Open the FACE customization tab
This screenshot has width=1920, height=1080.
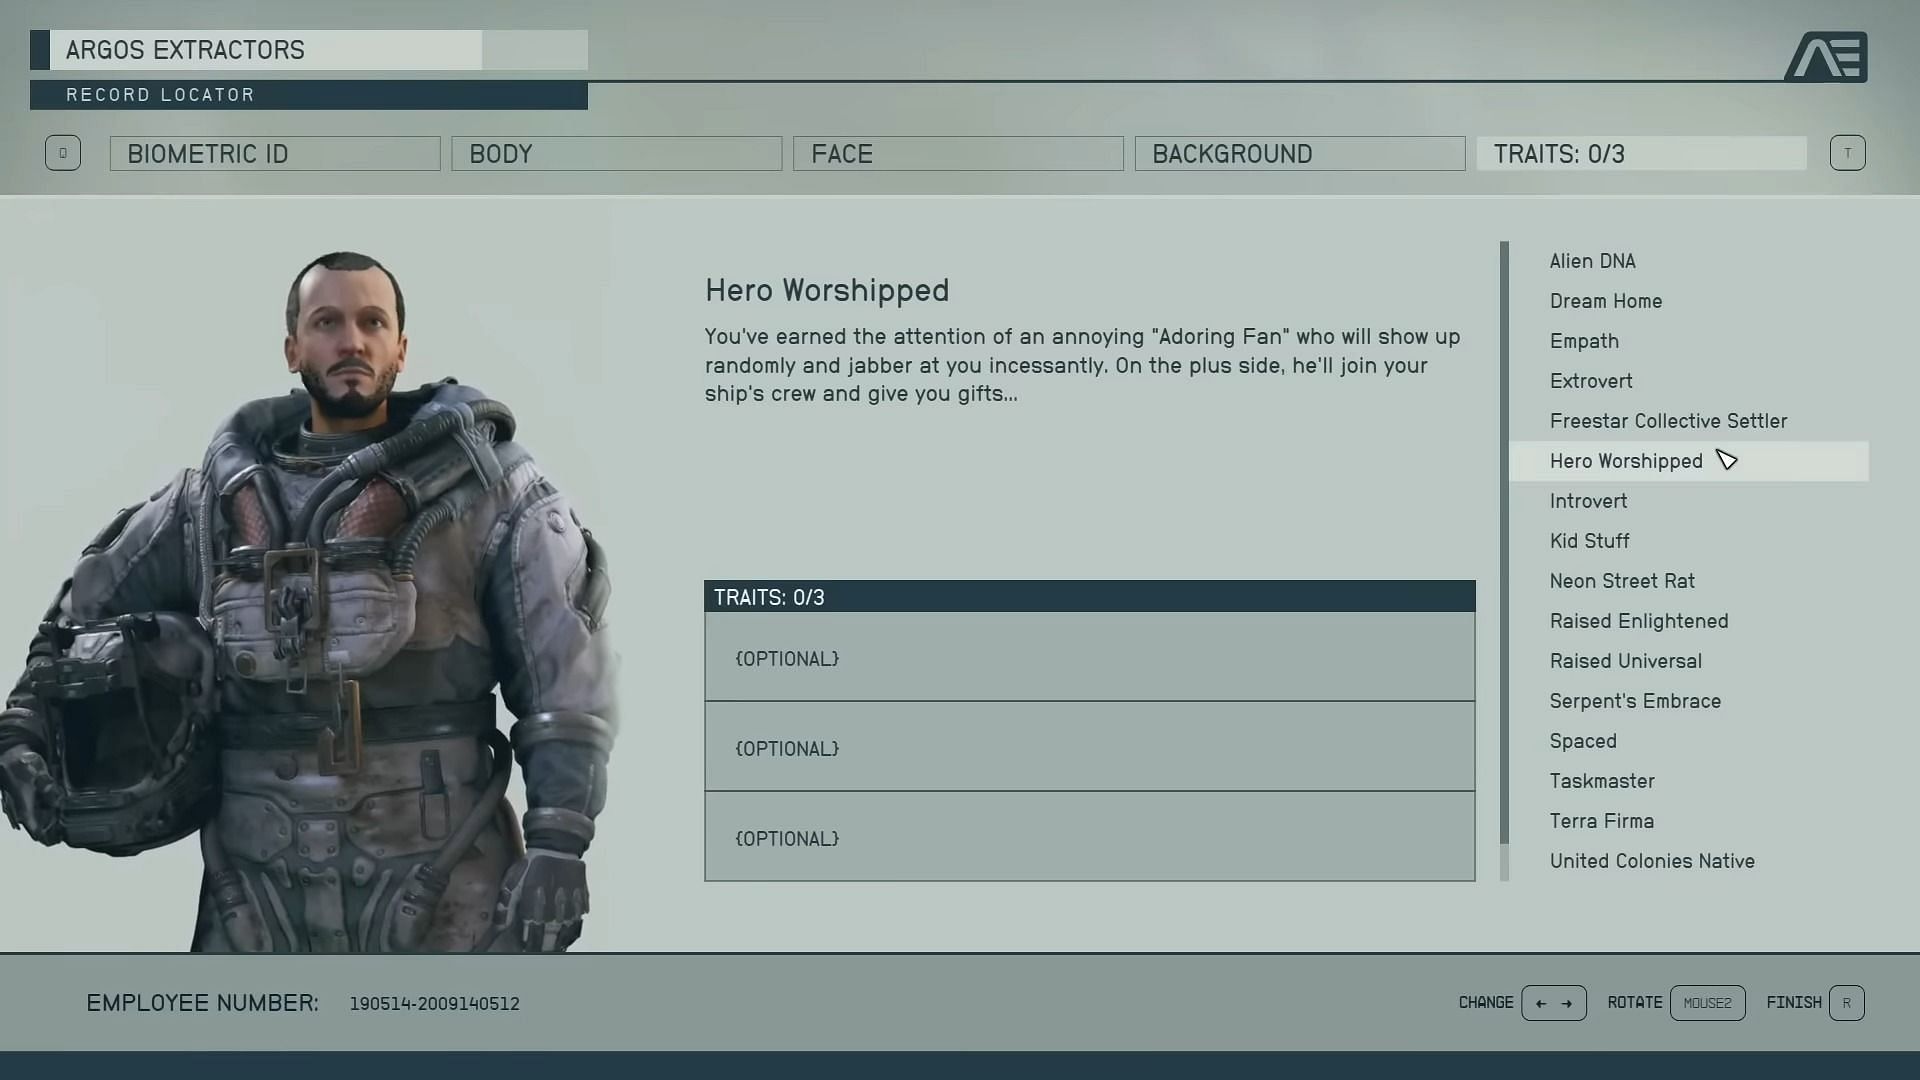959,153
